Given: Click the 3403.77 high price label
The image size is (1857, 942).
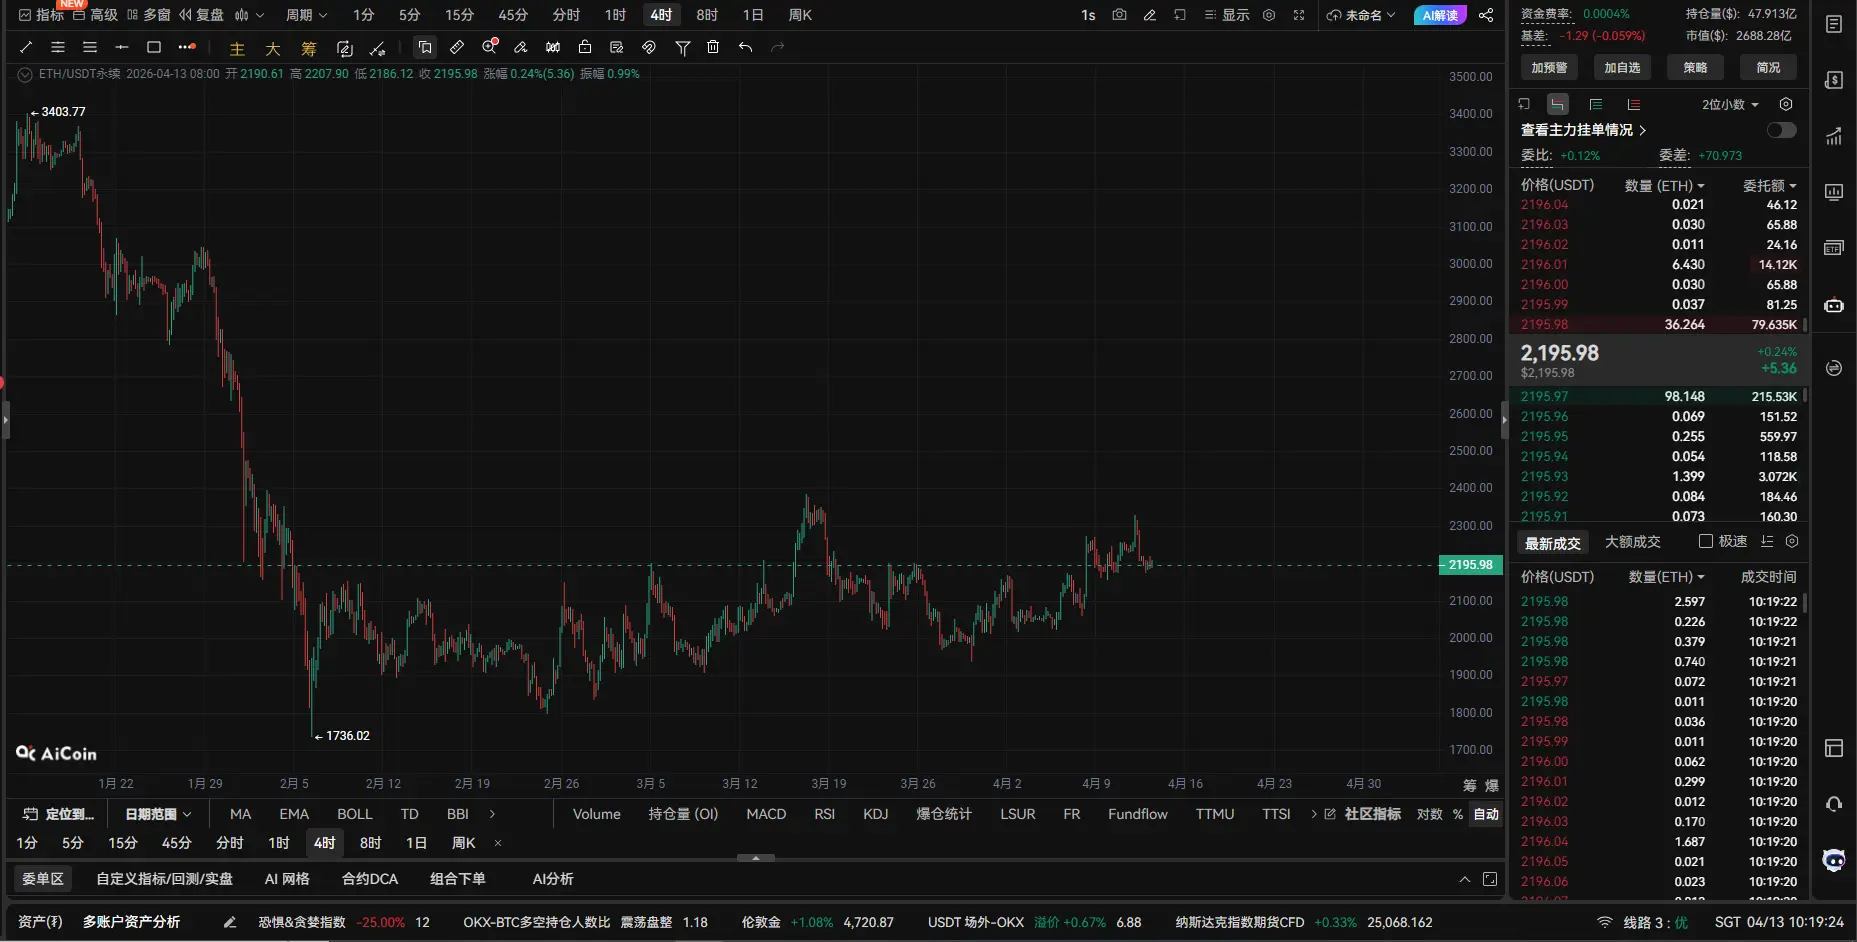Looking at the screenshot, I should pyautogui.click(x=63, y=112).
